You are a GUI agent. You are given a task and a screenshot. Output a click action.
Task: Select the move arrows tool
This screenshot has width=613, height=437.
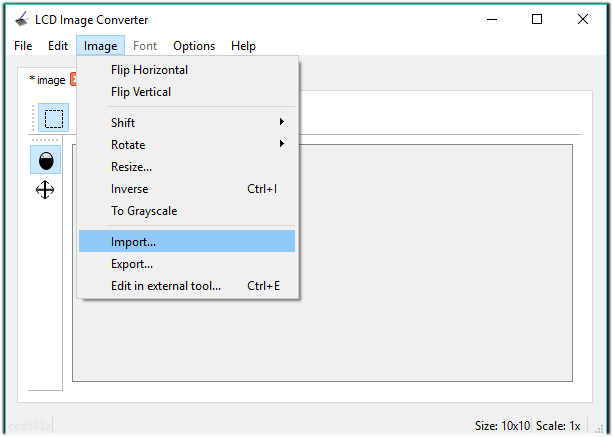point(45,190)
